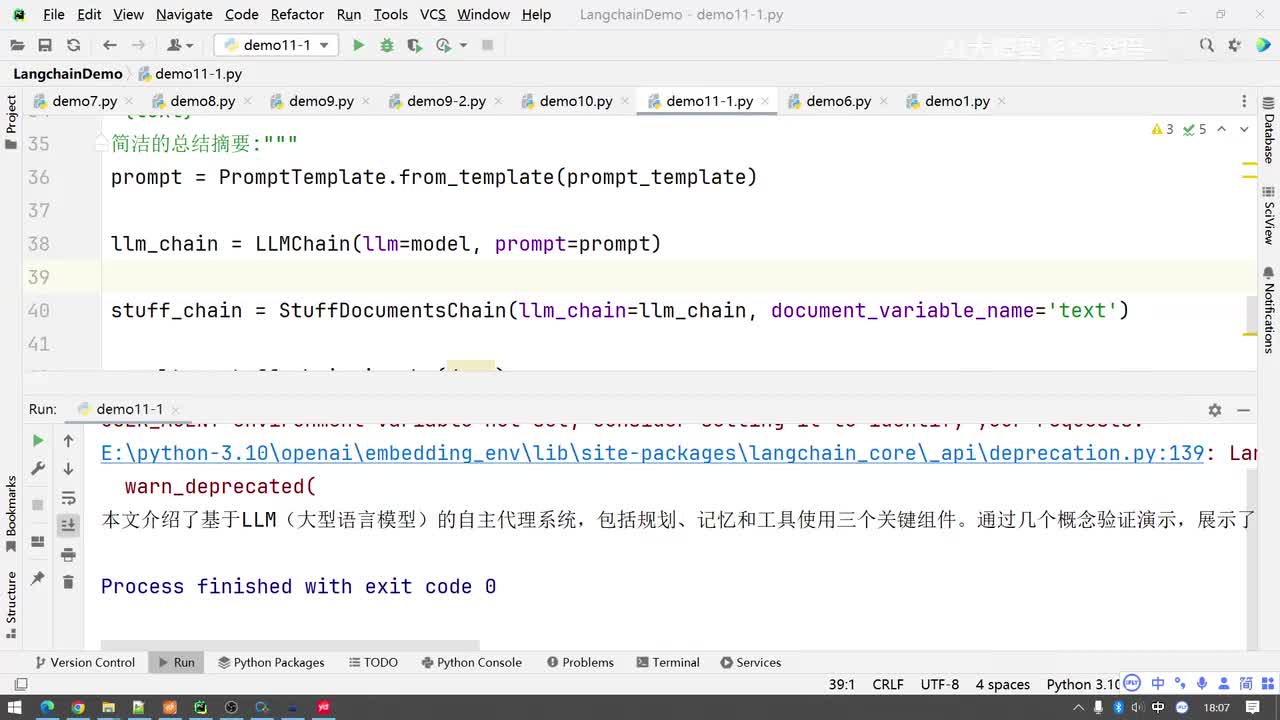Toggle scroll to end in the Run console
1280x720 pixels.
68,525
